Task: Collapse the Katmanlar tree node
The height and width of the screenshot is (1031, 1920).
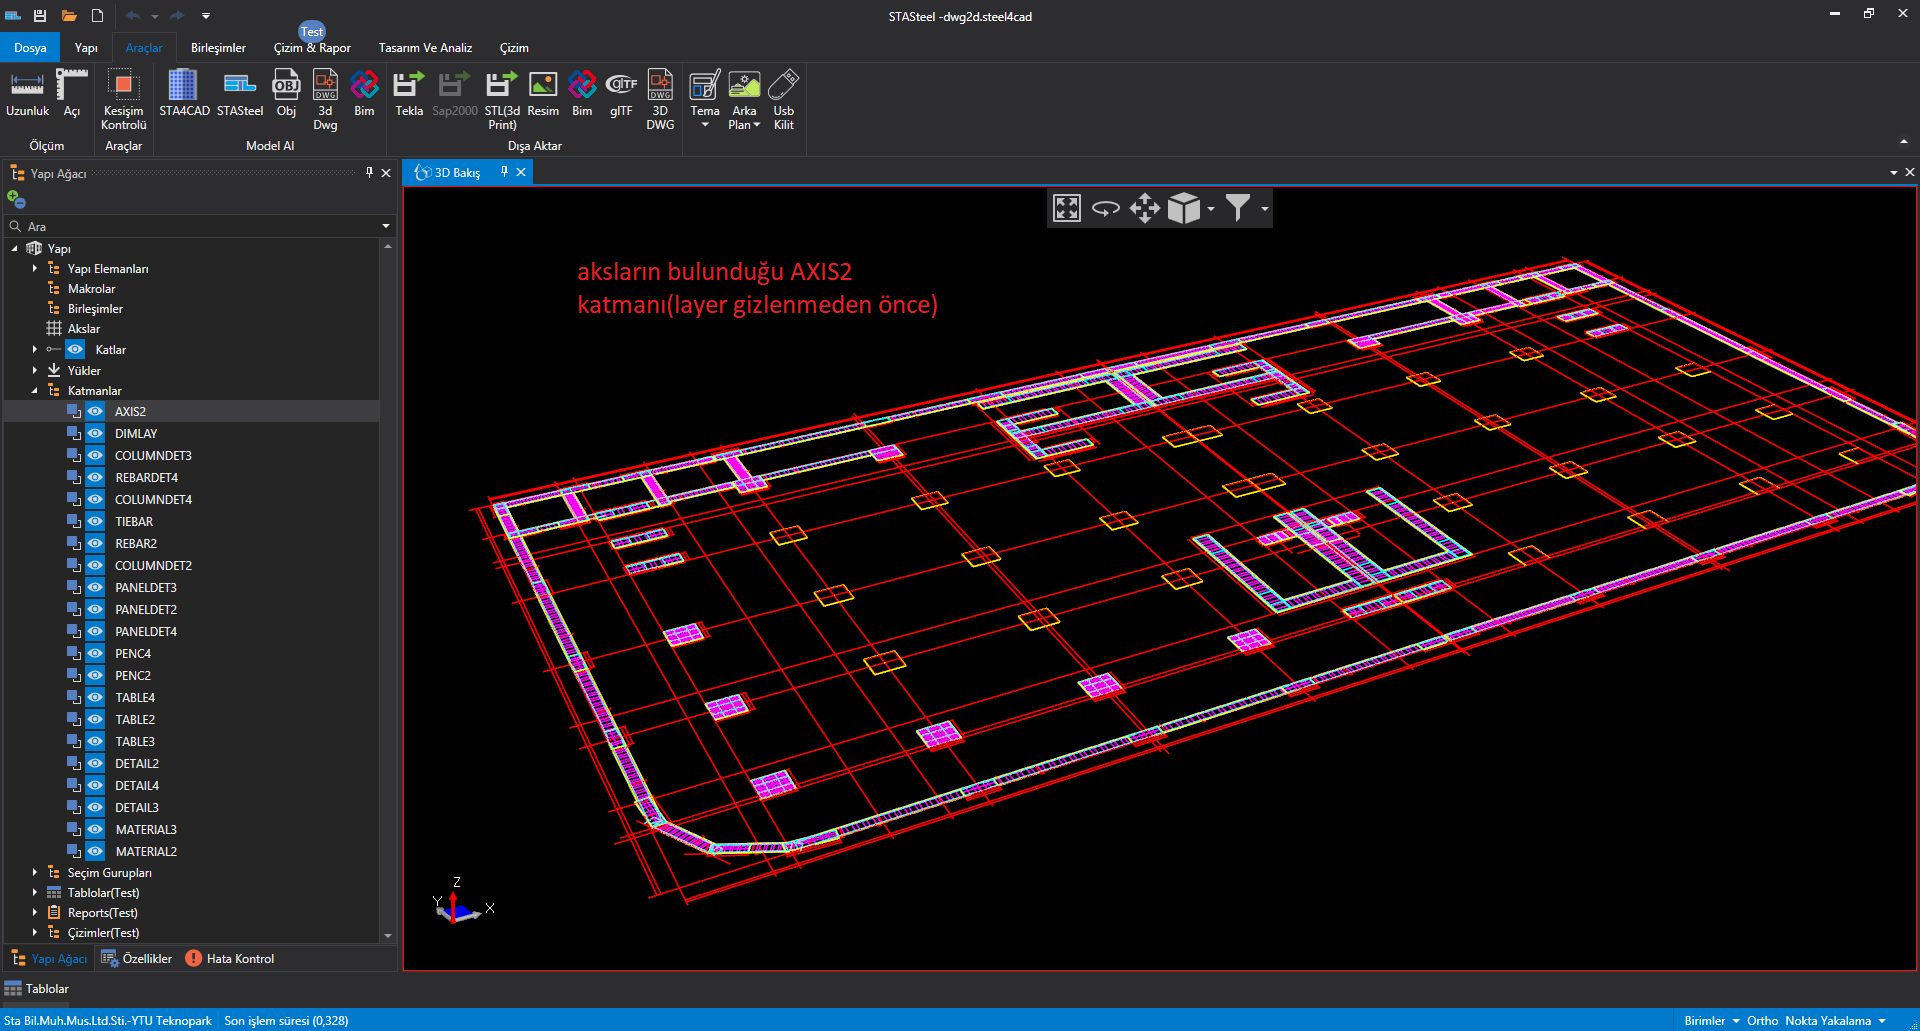Action: coord(35,391)
